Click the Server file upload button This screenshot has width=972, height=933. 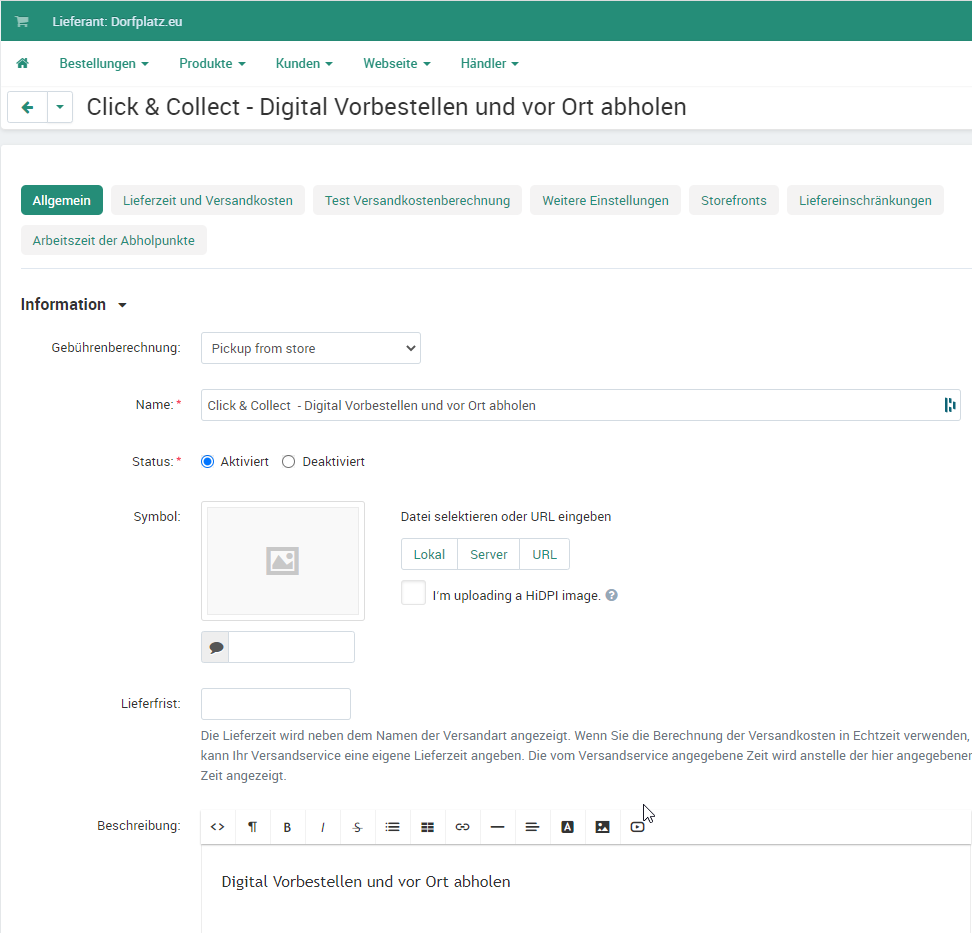488,554
